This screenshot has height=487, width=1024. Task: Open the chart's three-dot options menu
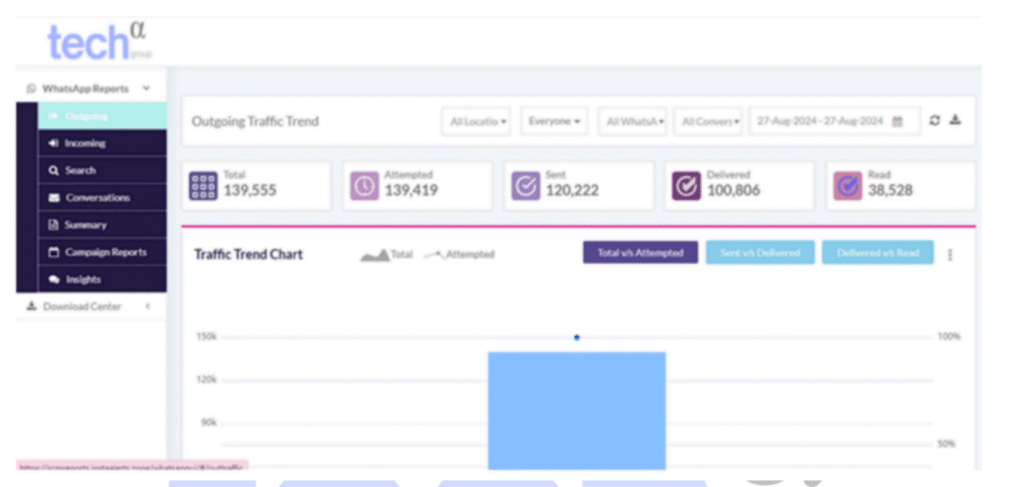pos(950,254)
